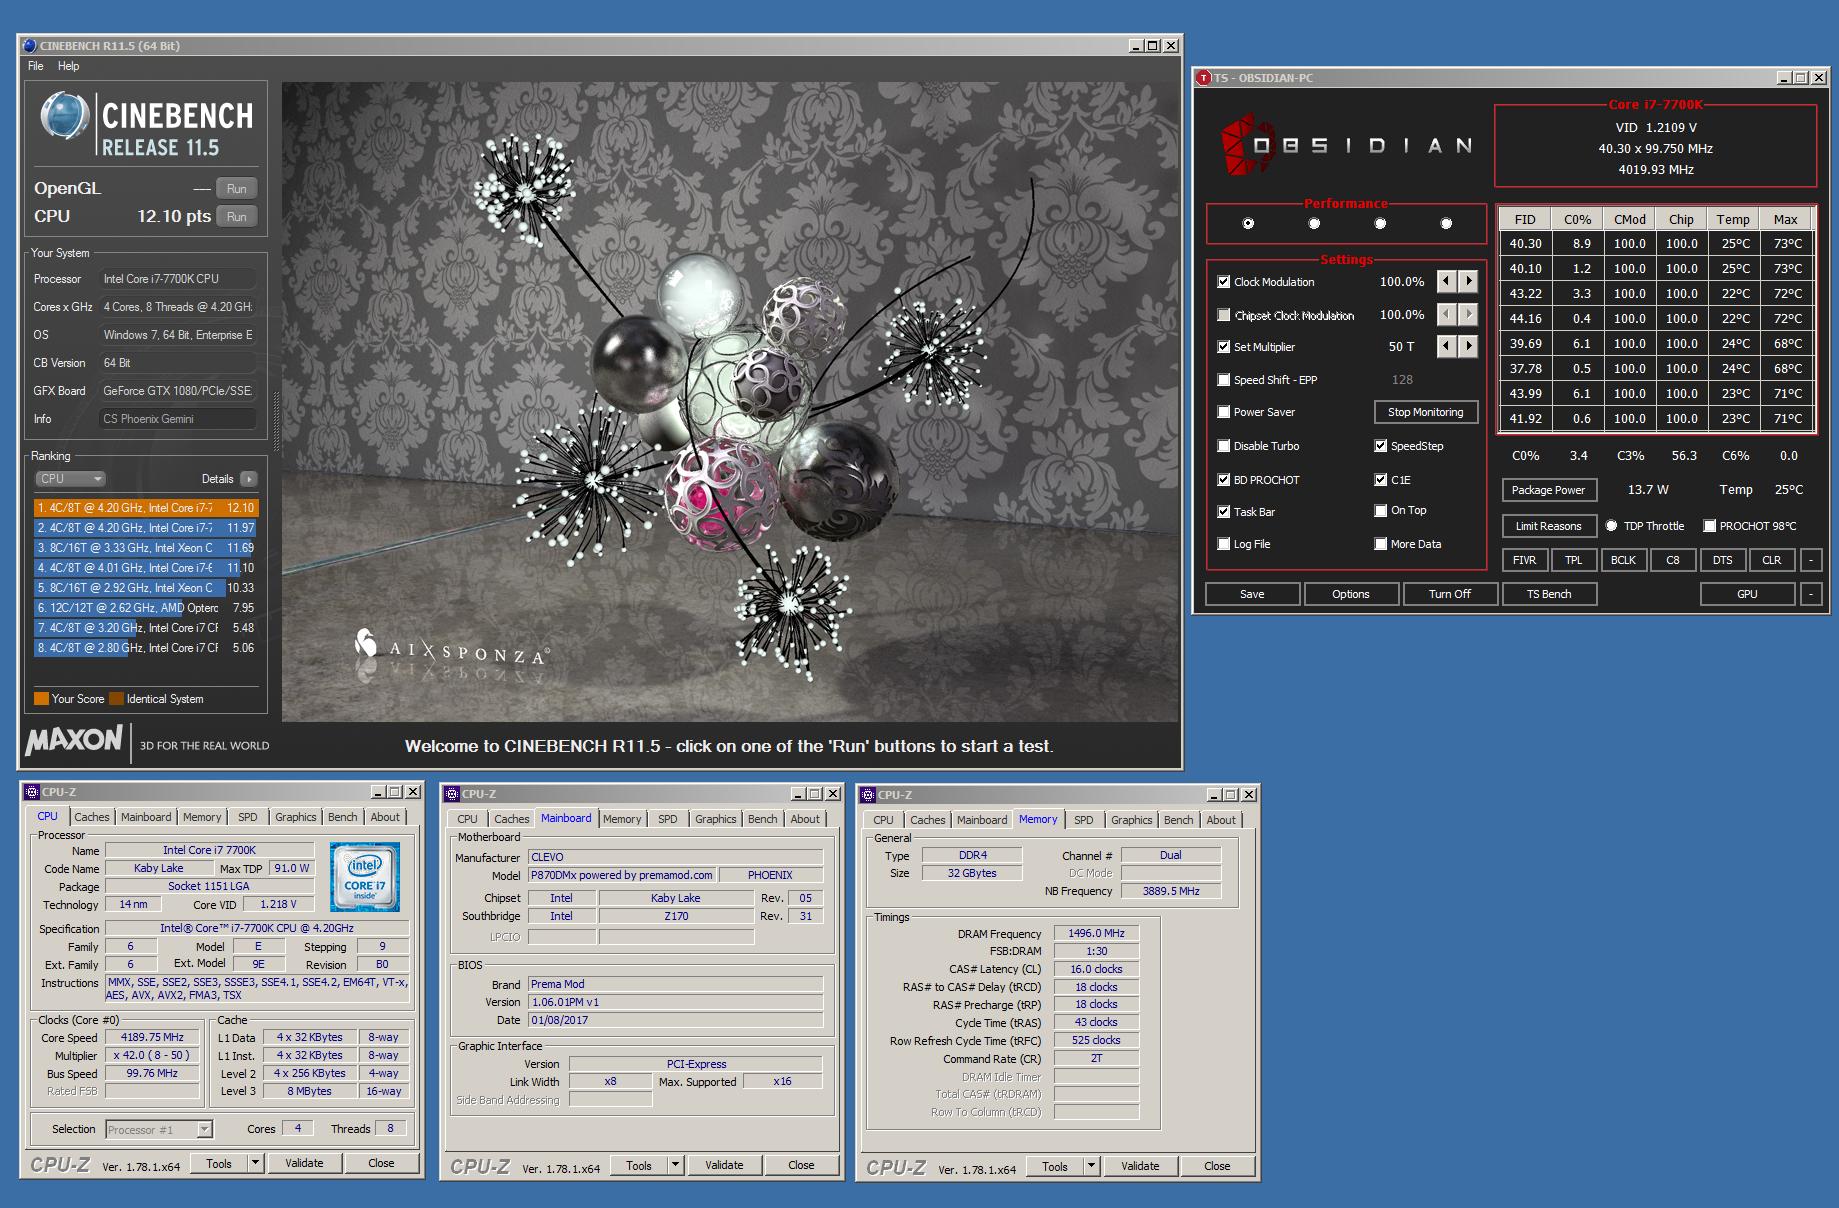This screenshot has height=1208, width=1839.
Task: Select the first Performance radio button
Action: (x=1248, y=223)
